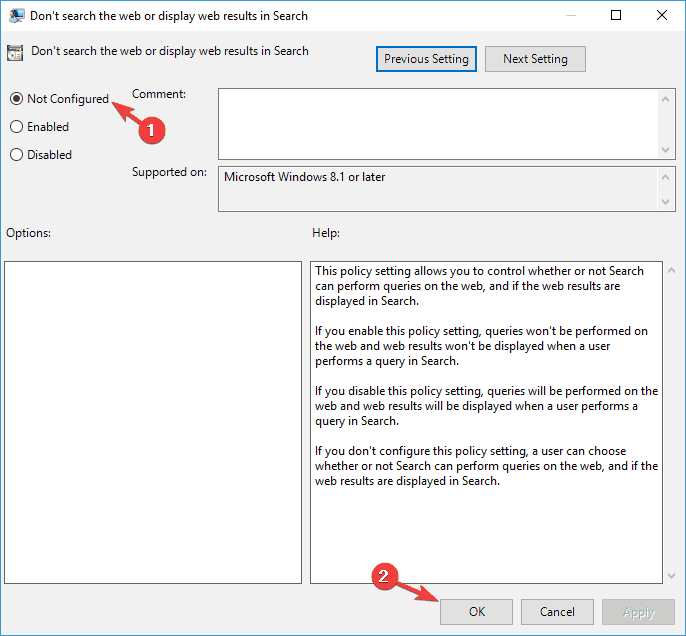Viewport: 686px width, 636px height.
Task: Click the policy heading below title bar
Action: pyautogui.click(x=170, y=51)
